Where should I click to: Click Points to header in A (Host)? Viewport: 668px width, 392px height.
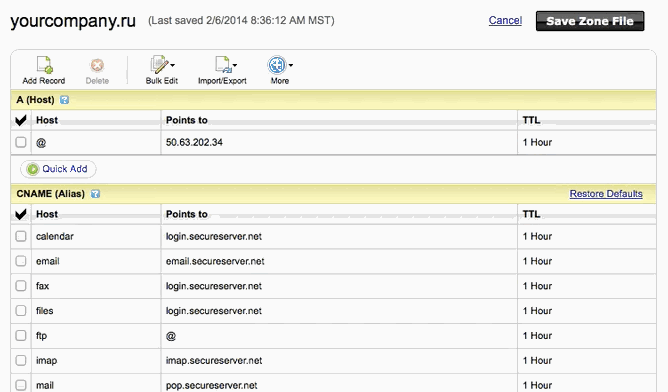click(187, 120)
